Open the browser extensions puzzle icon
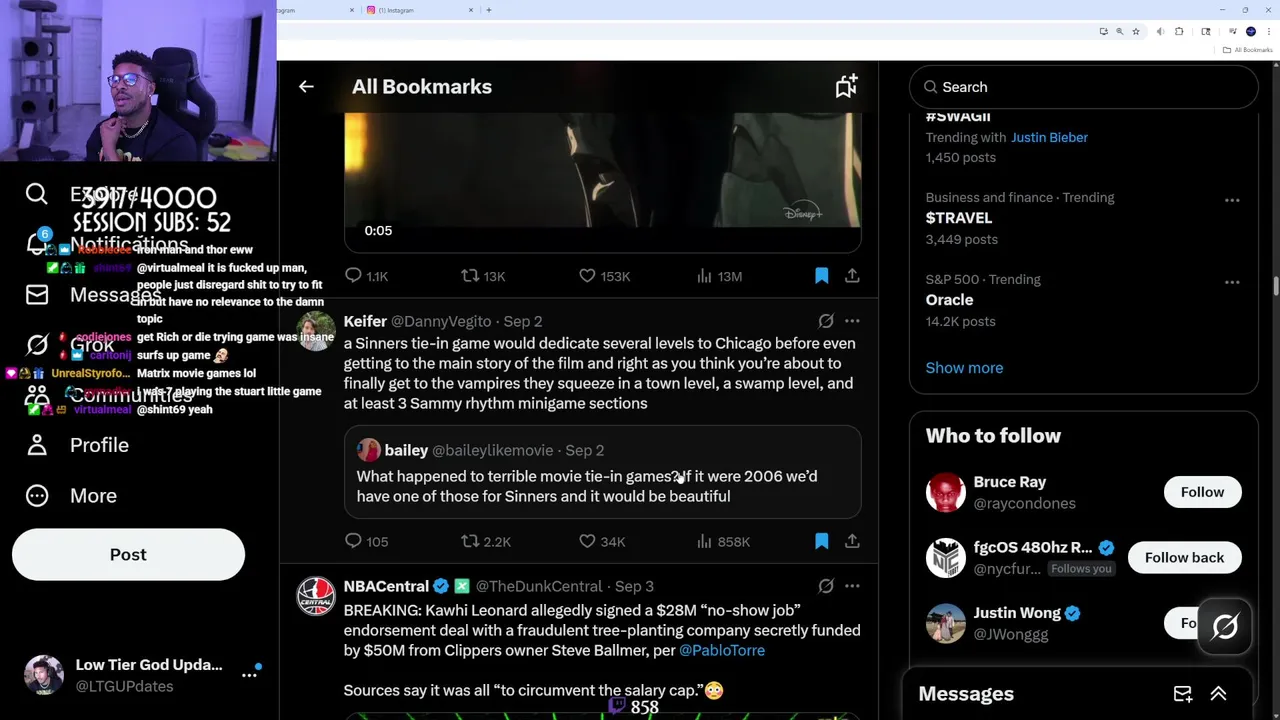 pyautogui.click(x=1179, y=32)
